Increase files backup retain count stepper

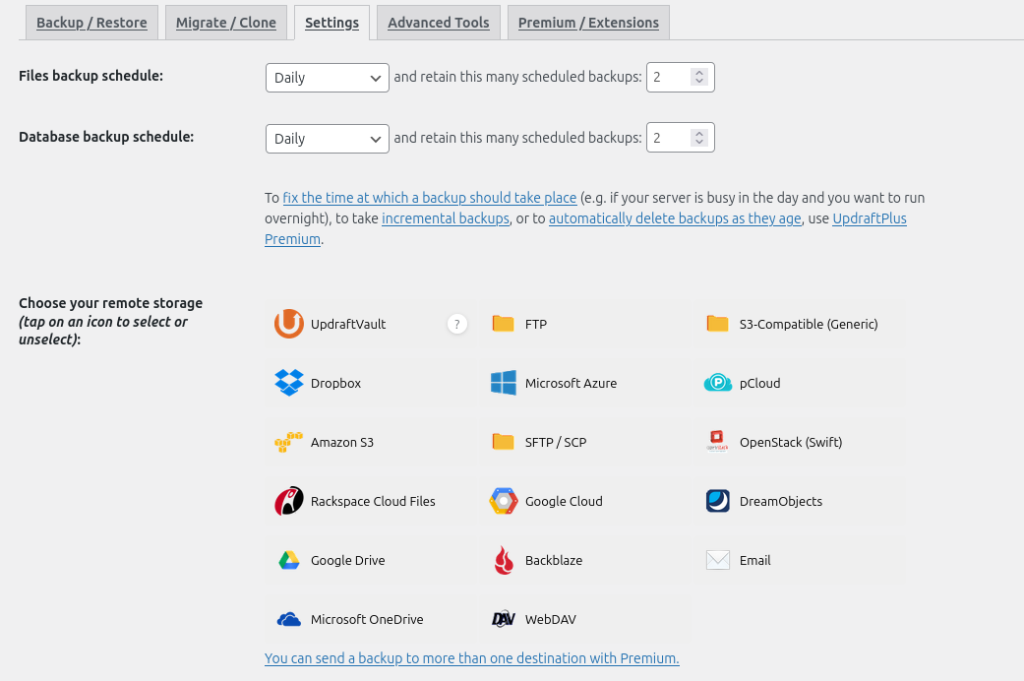(x=699, y=73)
